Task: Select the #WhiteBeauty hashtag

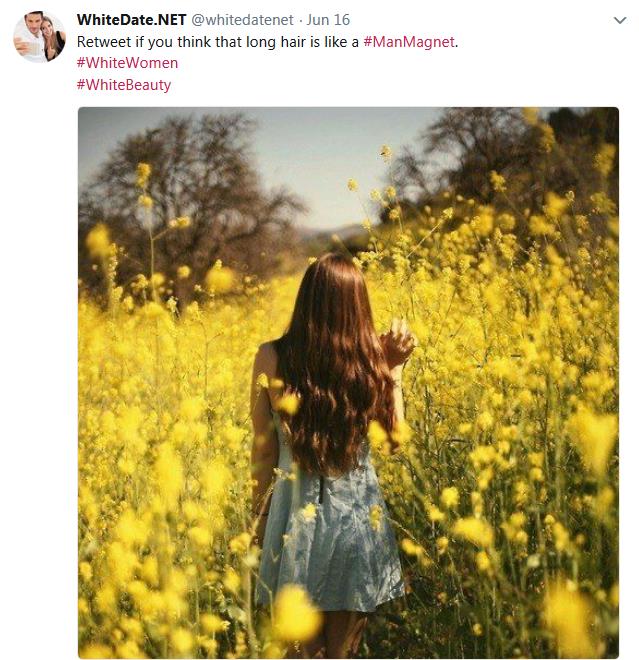Action: point(124,85)
